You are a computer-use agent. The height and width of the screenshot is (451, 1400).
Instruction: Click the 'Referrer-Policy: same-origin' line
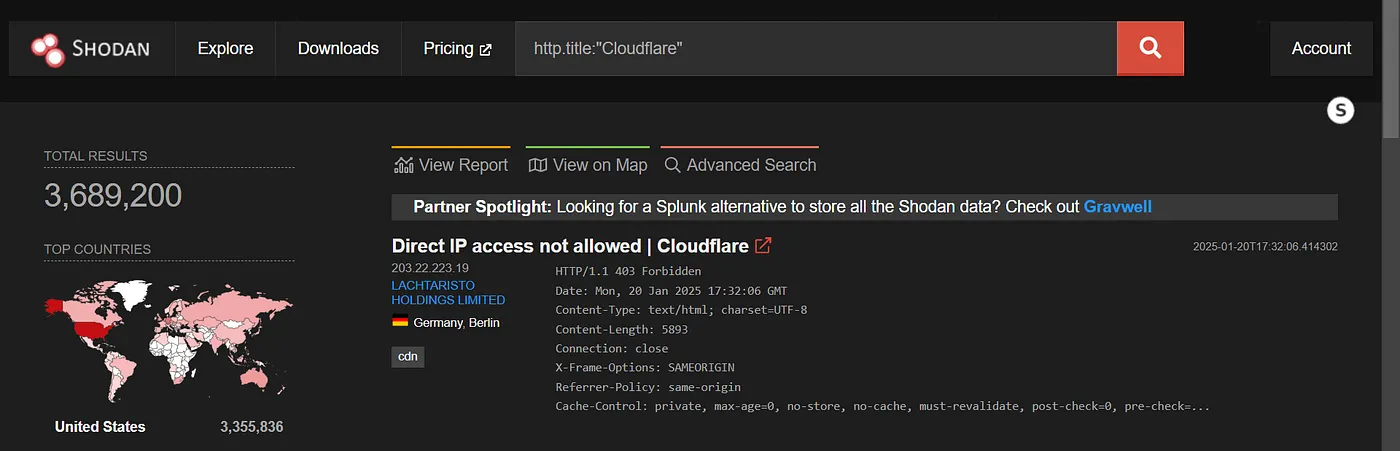coord(648,387)
